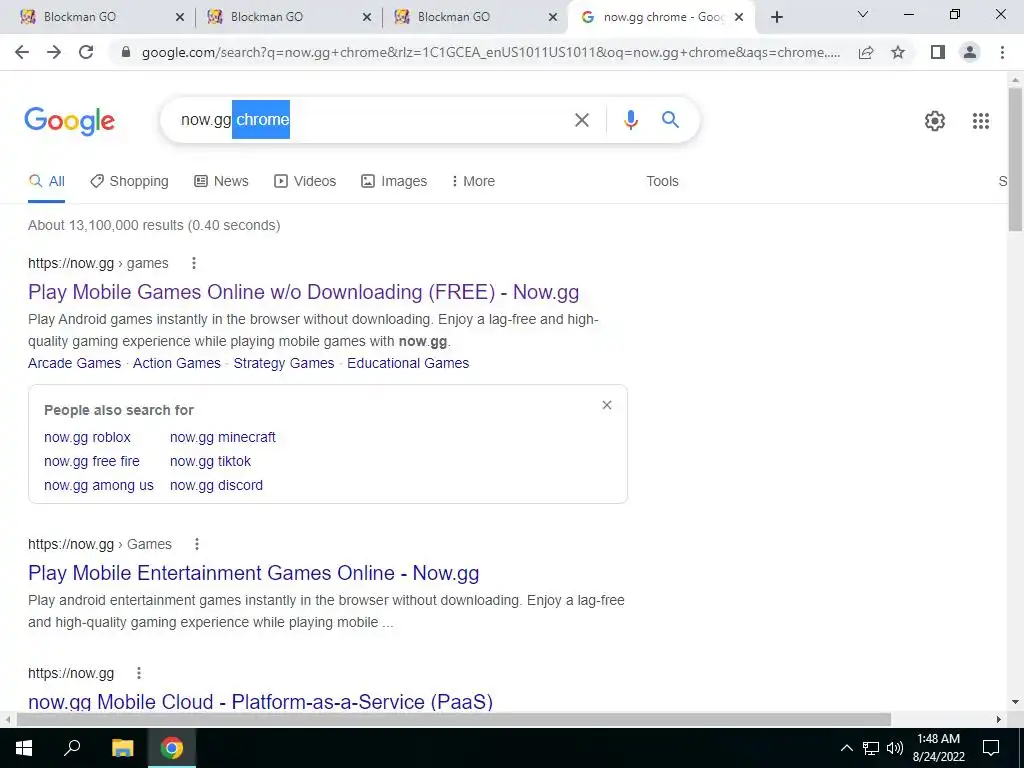Open the search Tools options

[662, 181]
